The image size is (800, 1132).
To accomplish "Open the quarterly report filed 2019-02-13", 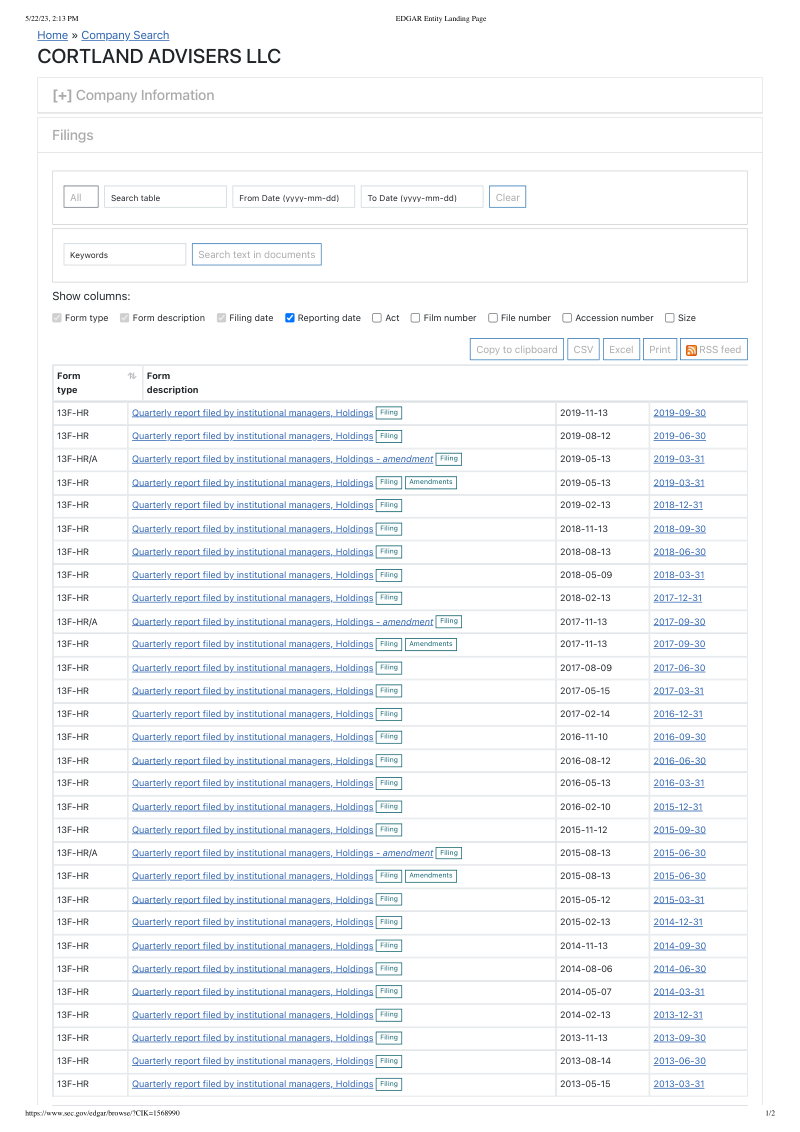I will [x=253, y=505].
